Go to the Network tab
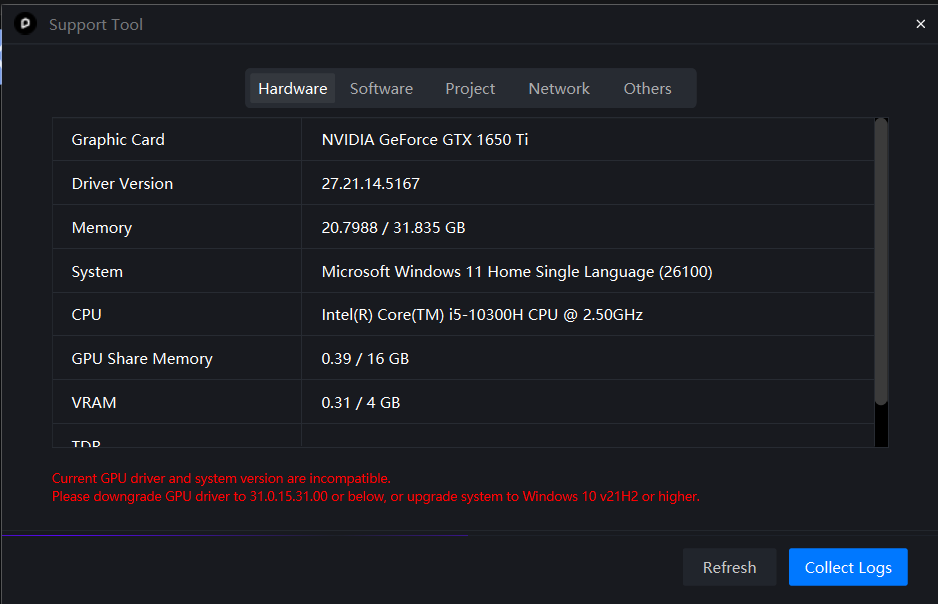Image resolution: width=938 pixels, height=604 pixels. [559, 89]
